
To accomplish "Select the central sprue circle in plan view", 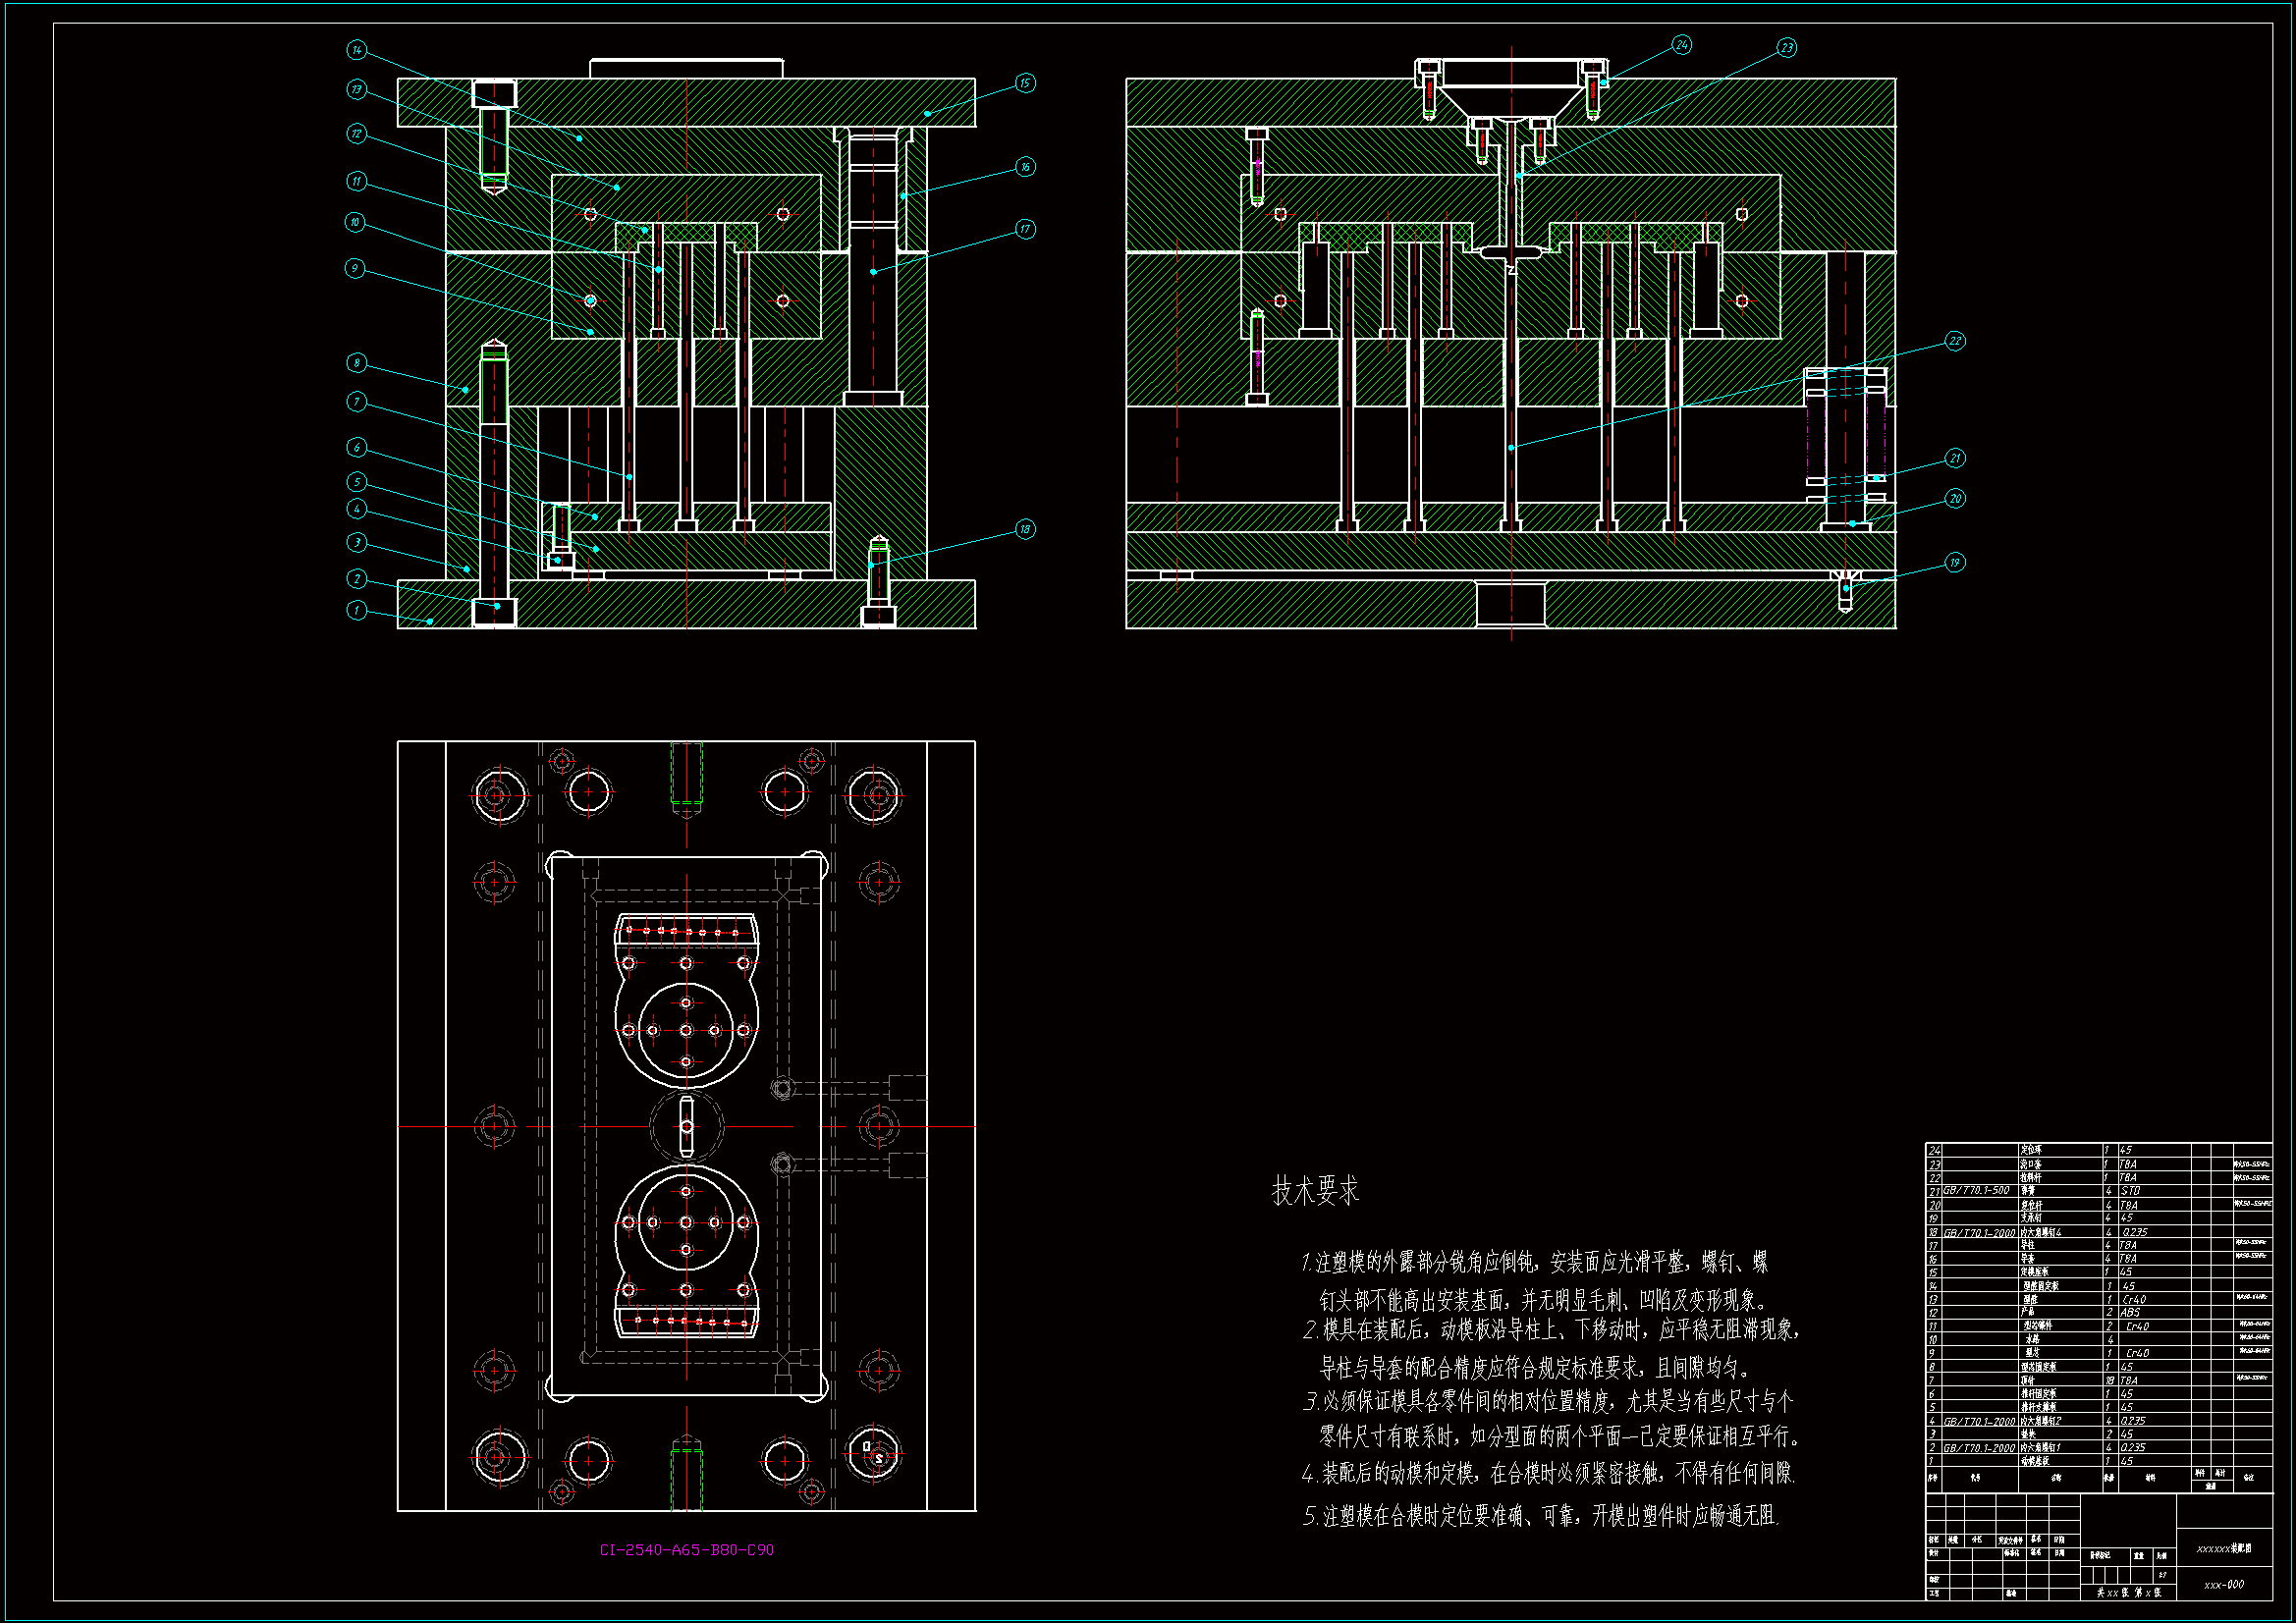I will pos(686,1127).
